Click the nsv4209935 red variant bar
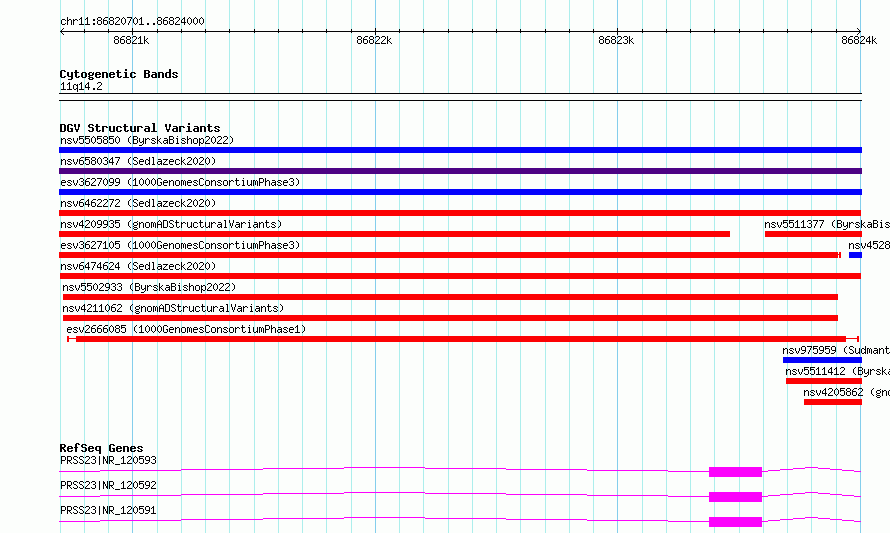Viewport: 890px width, 533px height. tap(394, 234)
